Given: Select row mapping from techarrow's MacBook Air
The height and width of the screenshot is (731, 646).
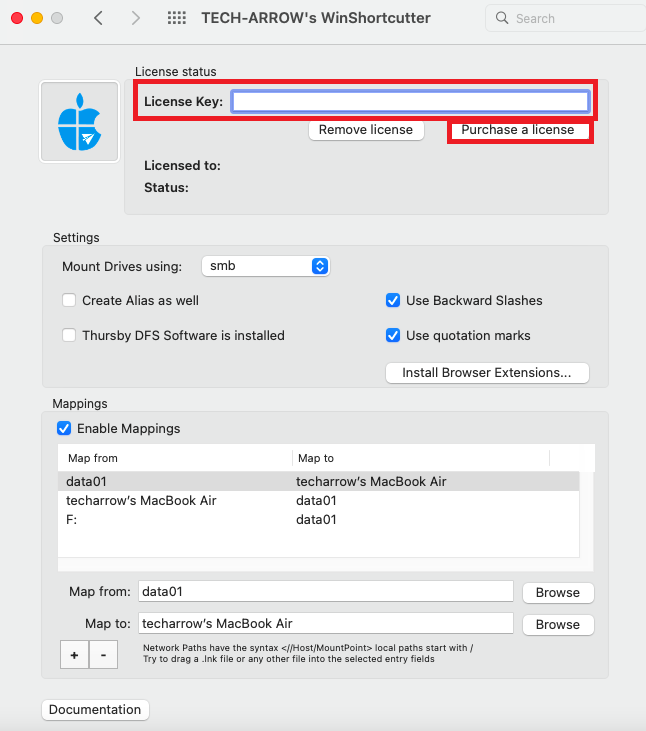Looking at the screenshot, I should [x=318, y=500].
